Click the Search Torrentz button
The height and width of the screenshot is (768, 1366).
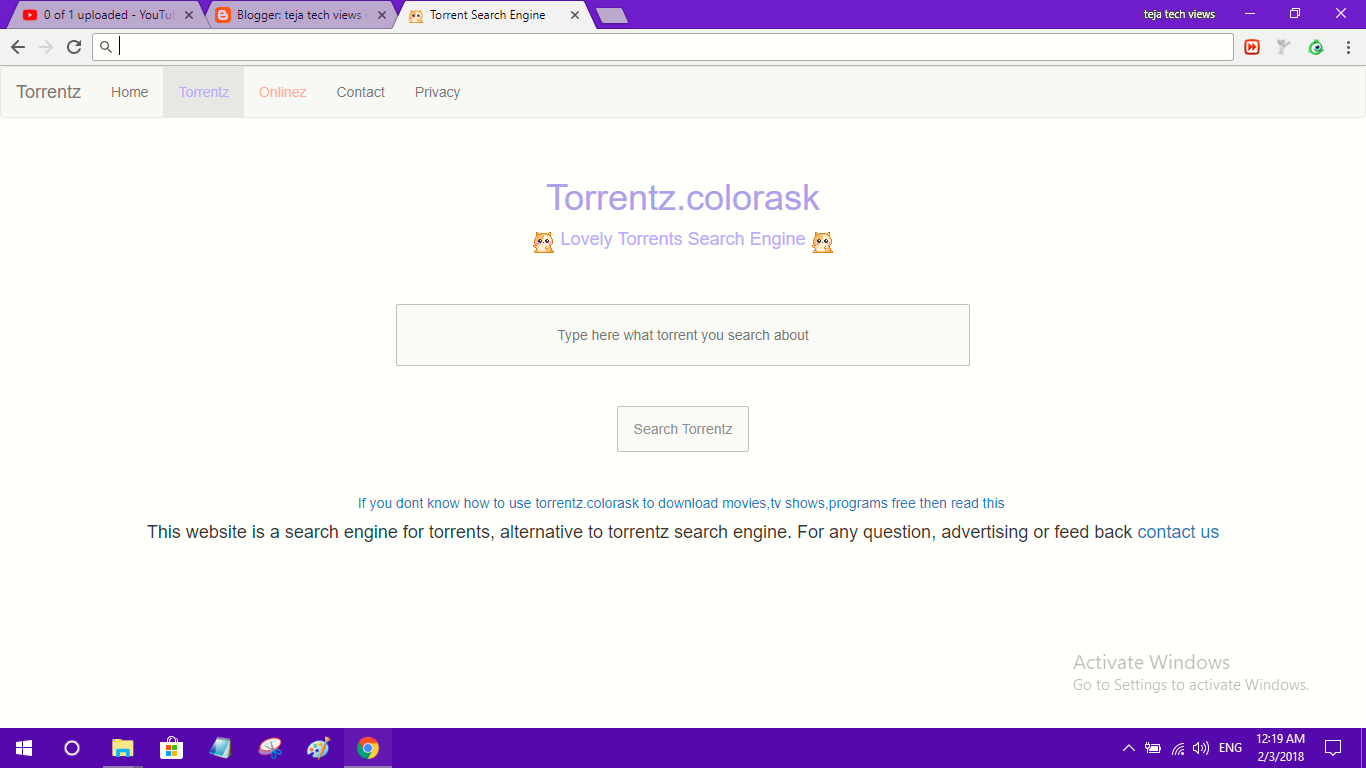tap(683, 429)
